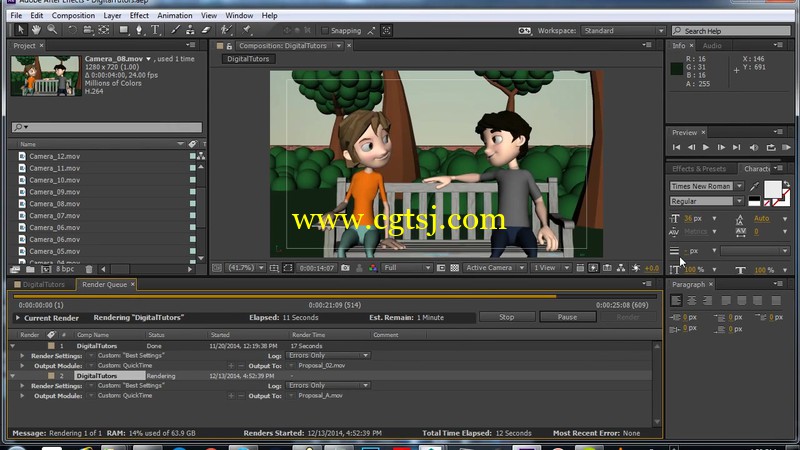Viewport: 800px width, 450px height.
Task: Select the Clone Stamp tool
Action: [190, 30]
